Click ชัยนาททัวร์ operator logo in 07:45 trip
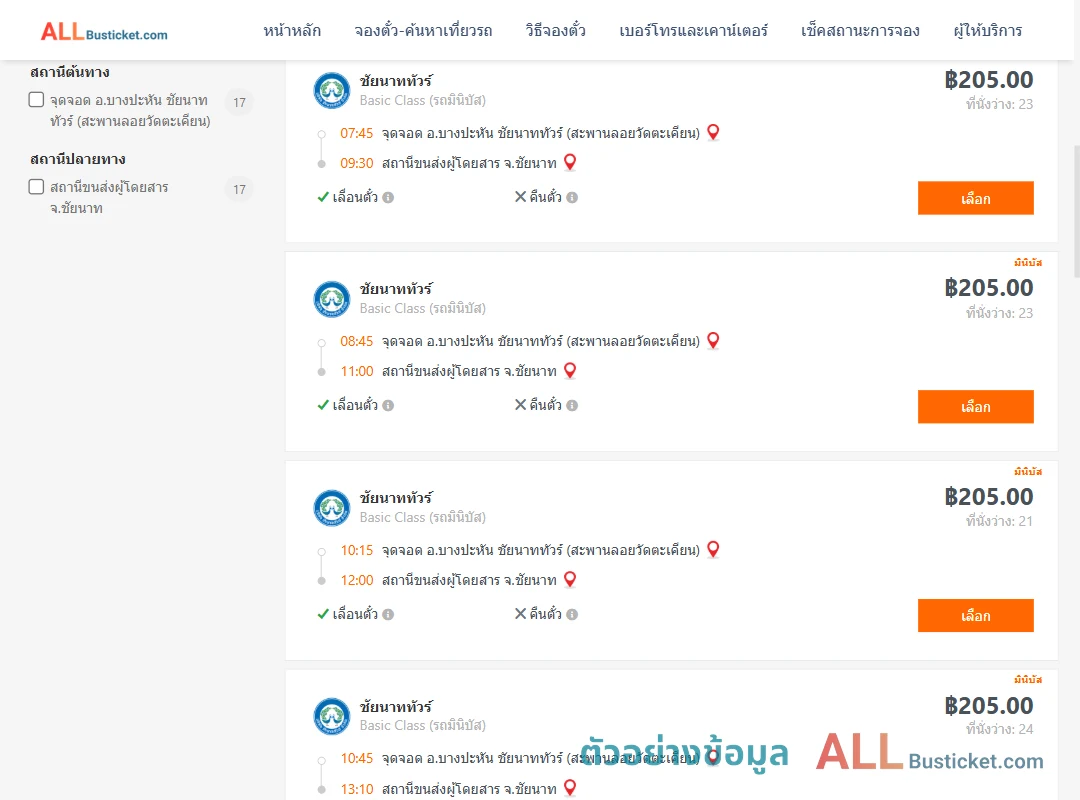The height and width of the screenshot is (800, 1080). (332, 91)
